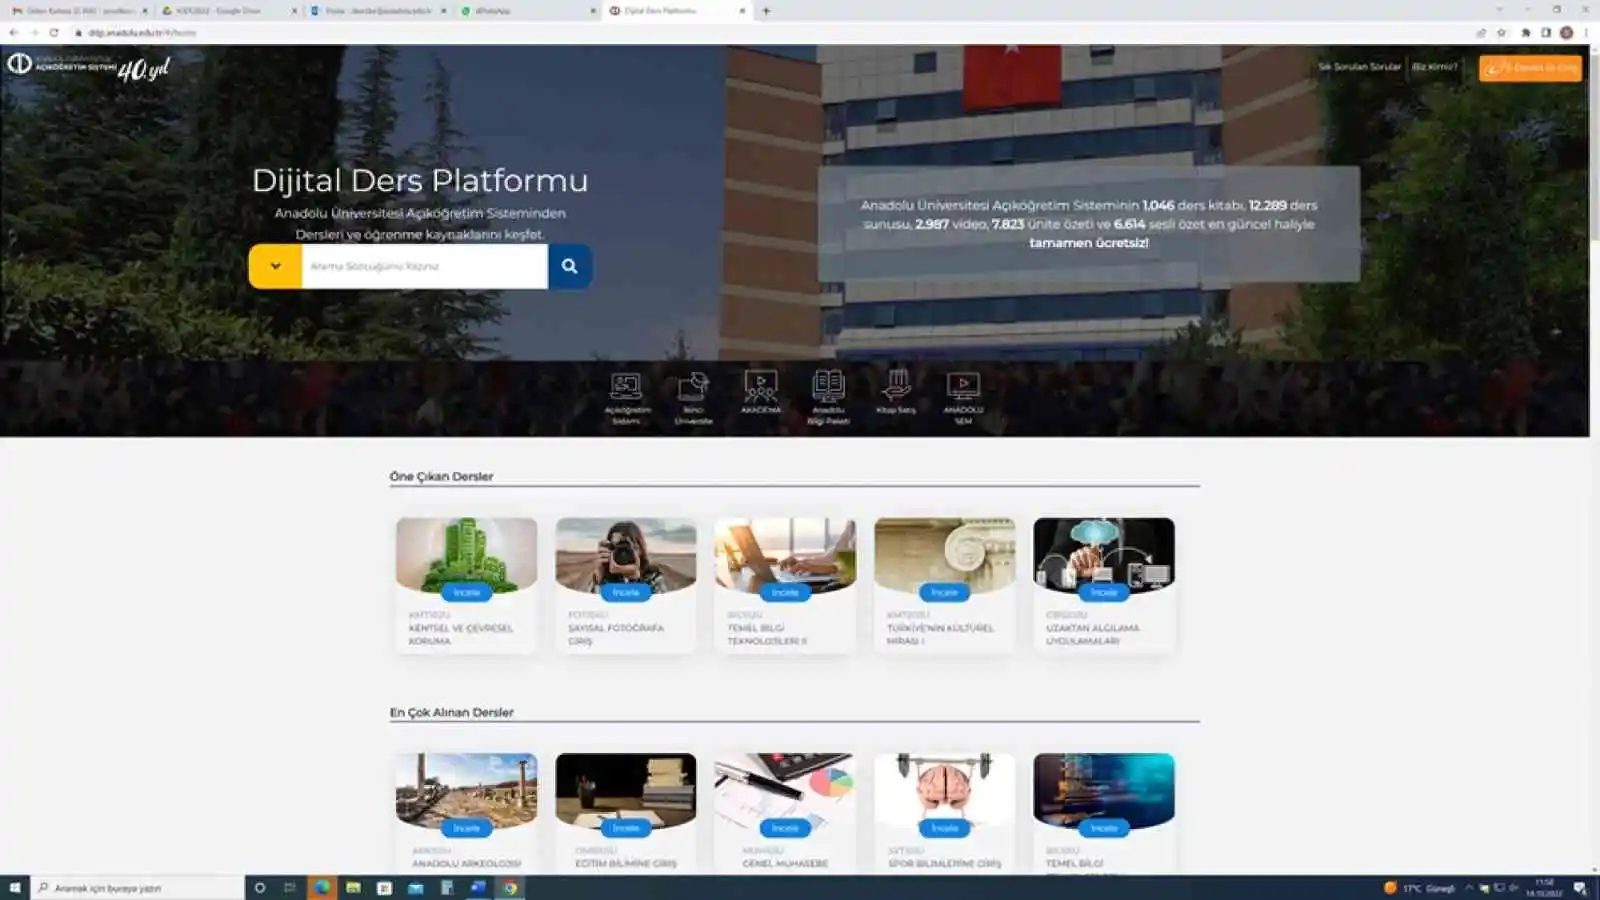
Task: Focus the course search input field
Action: [424, 266]
